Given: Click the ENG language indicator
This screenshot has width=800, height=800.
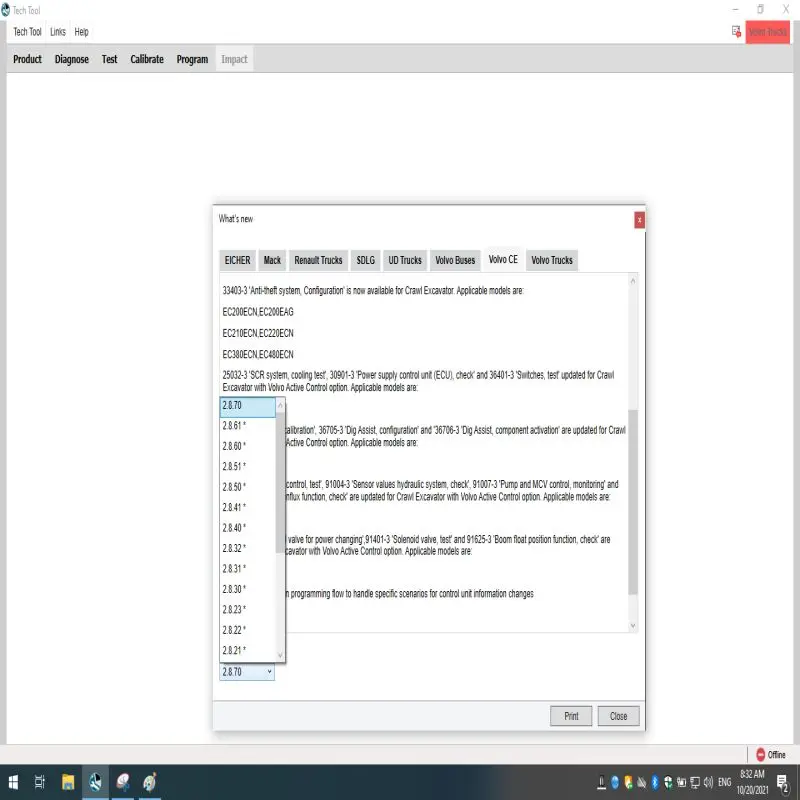Looking at the screenshot, I should [x=724, y=782].
